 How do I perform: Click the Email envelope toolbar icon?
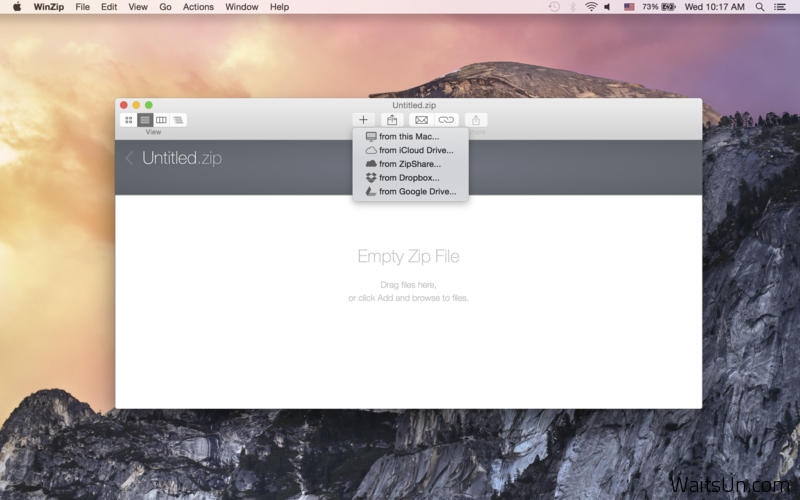[x=421, y=120]
